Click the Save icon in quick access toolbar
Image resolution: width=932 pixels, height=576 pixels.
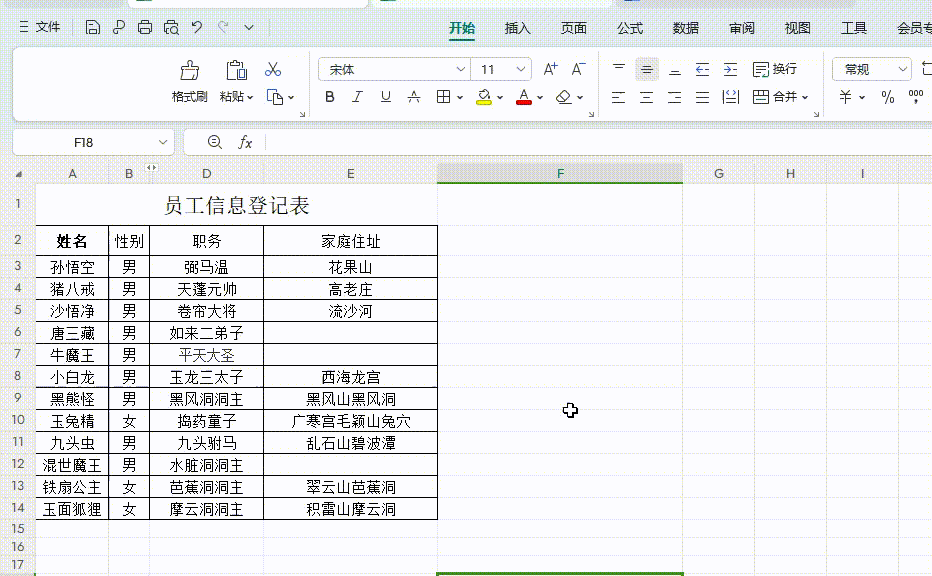tap(92, 27)
